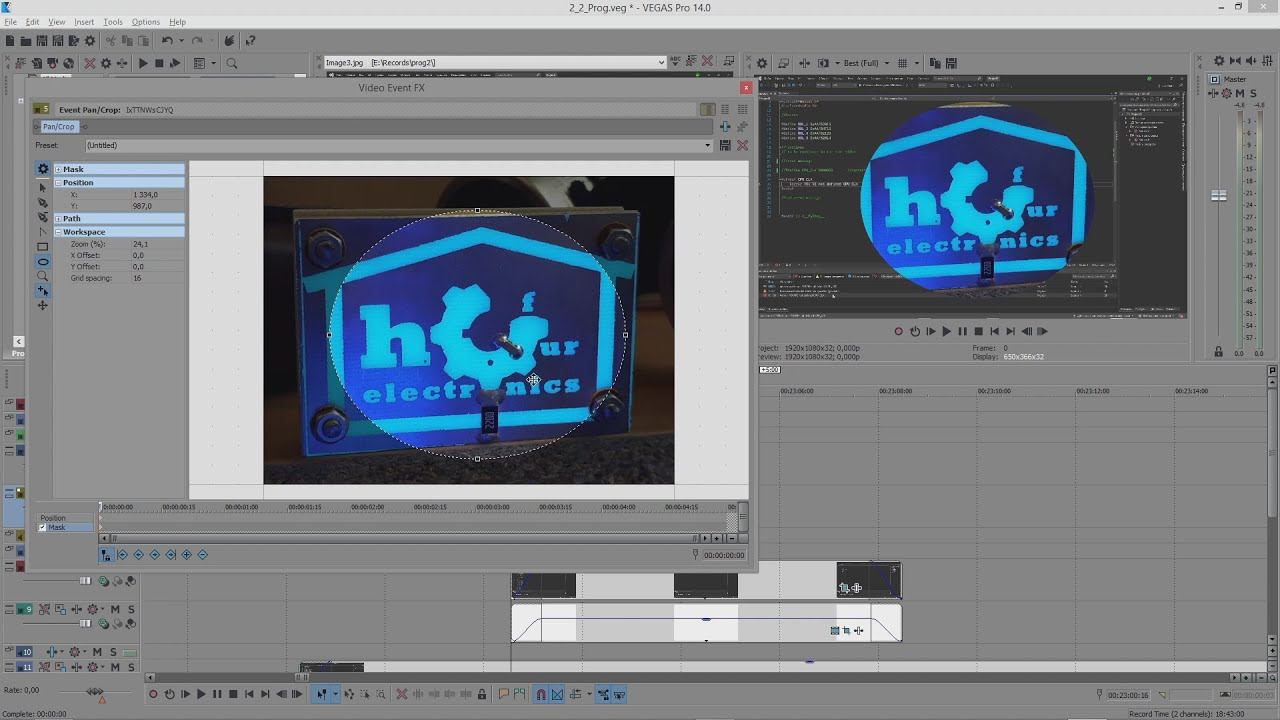Close the Video Event FX window
The width and height of the screenshot is (1280, 720).
point(745,88)
